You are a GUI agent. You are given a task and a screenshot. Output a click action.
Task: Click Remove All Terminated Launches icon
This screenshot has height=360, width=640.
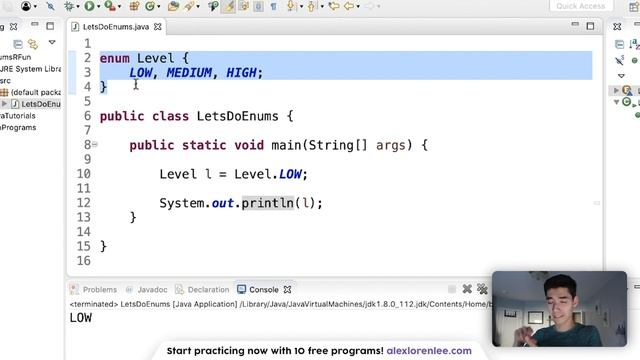click(x=482, y=289)
